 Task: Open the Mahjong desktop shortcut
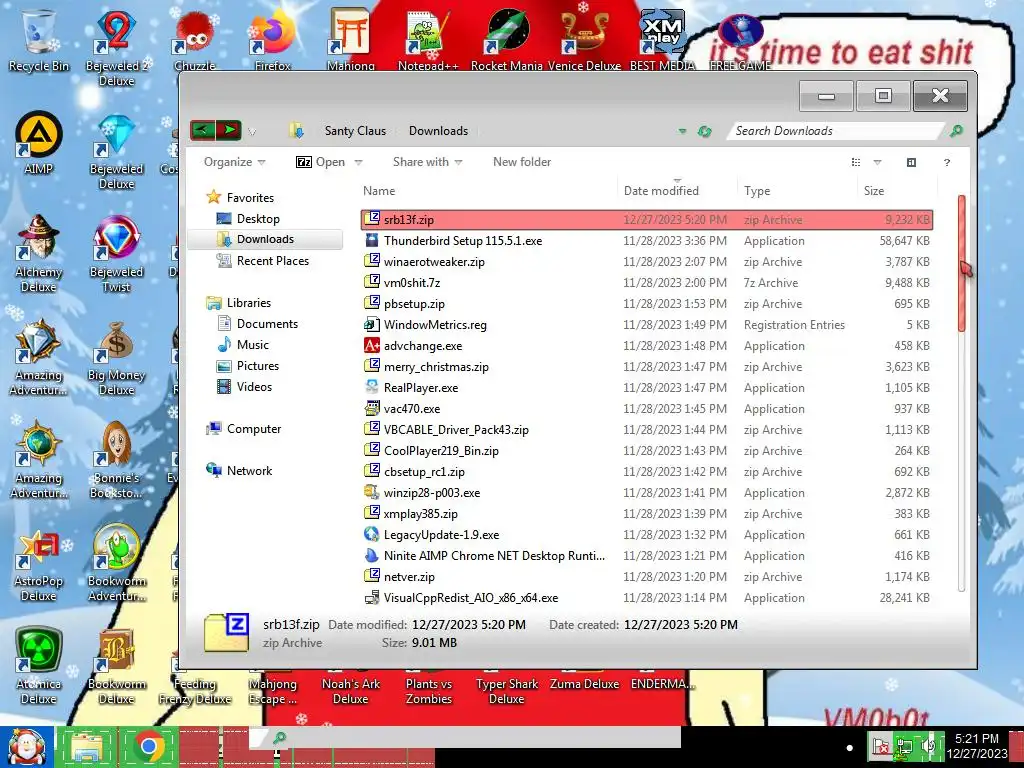pyautogui.click(x=351, y=39)
